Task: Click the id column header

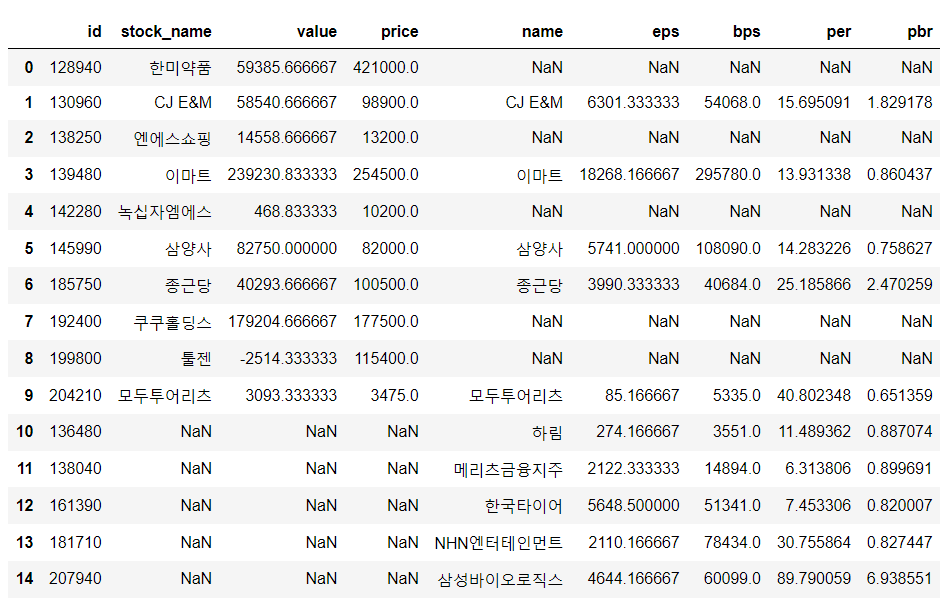Action: pos(94,31)
